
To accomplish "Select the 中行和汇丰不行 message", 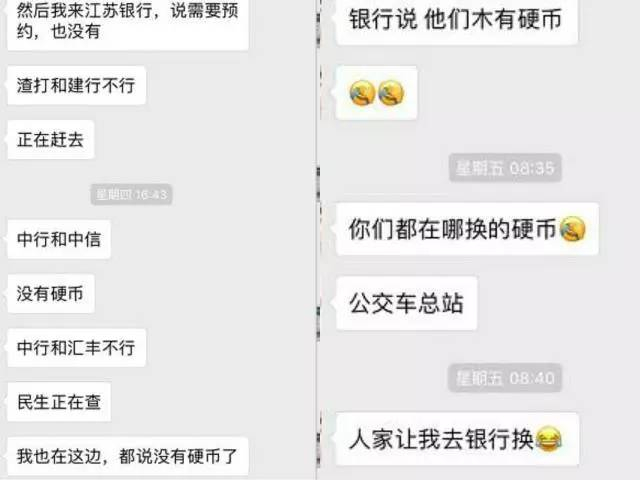I will tap(76, 347).
